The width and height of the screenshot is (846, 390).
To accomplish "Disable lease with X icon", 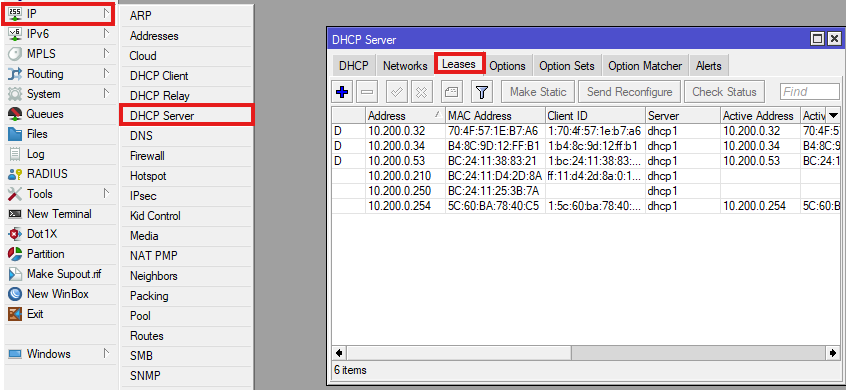I will (422, 92).
